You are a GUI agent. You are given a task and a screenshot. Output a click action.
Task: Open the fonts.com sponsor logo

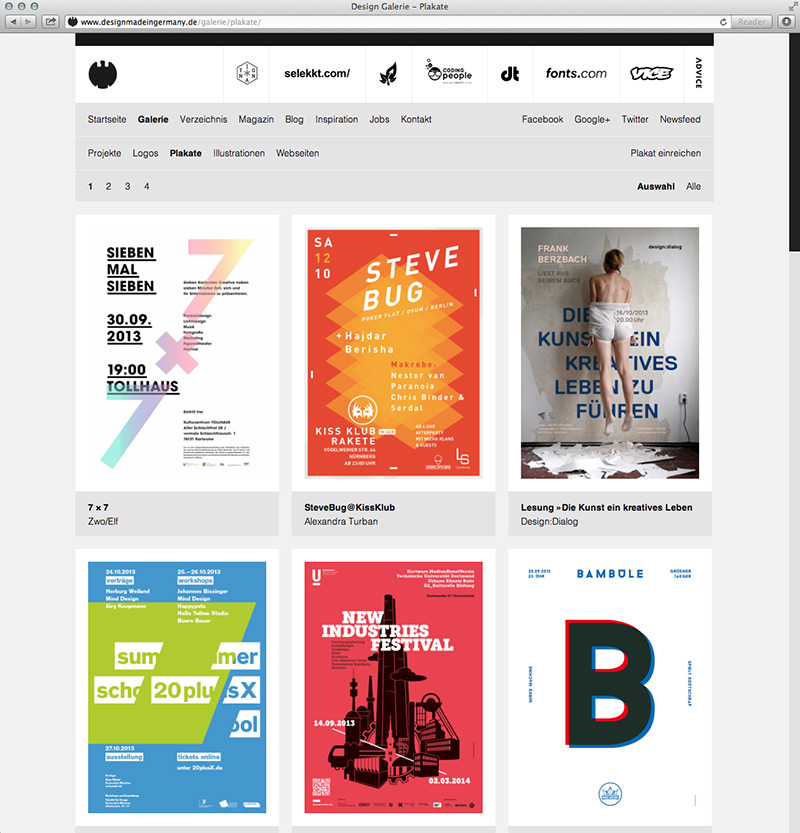[x=576, y=74]
